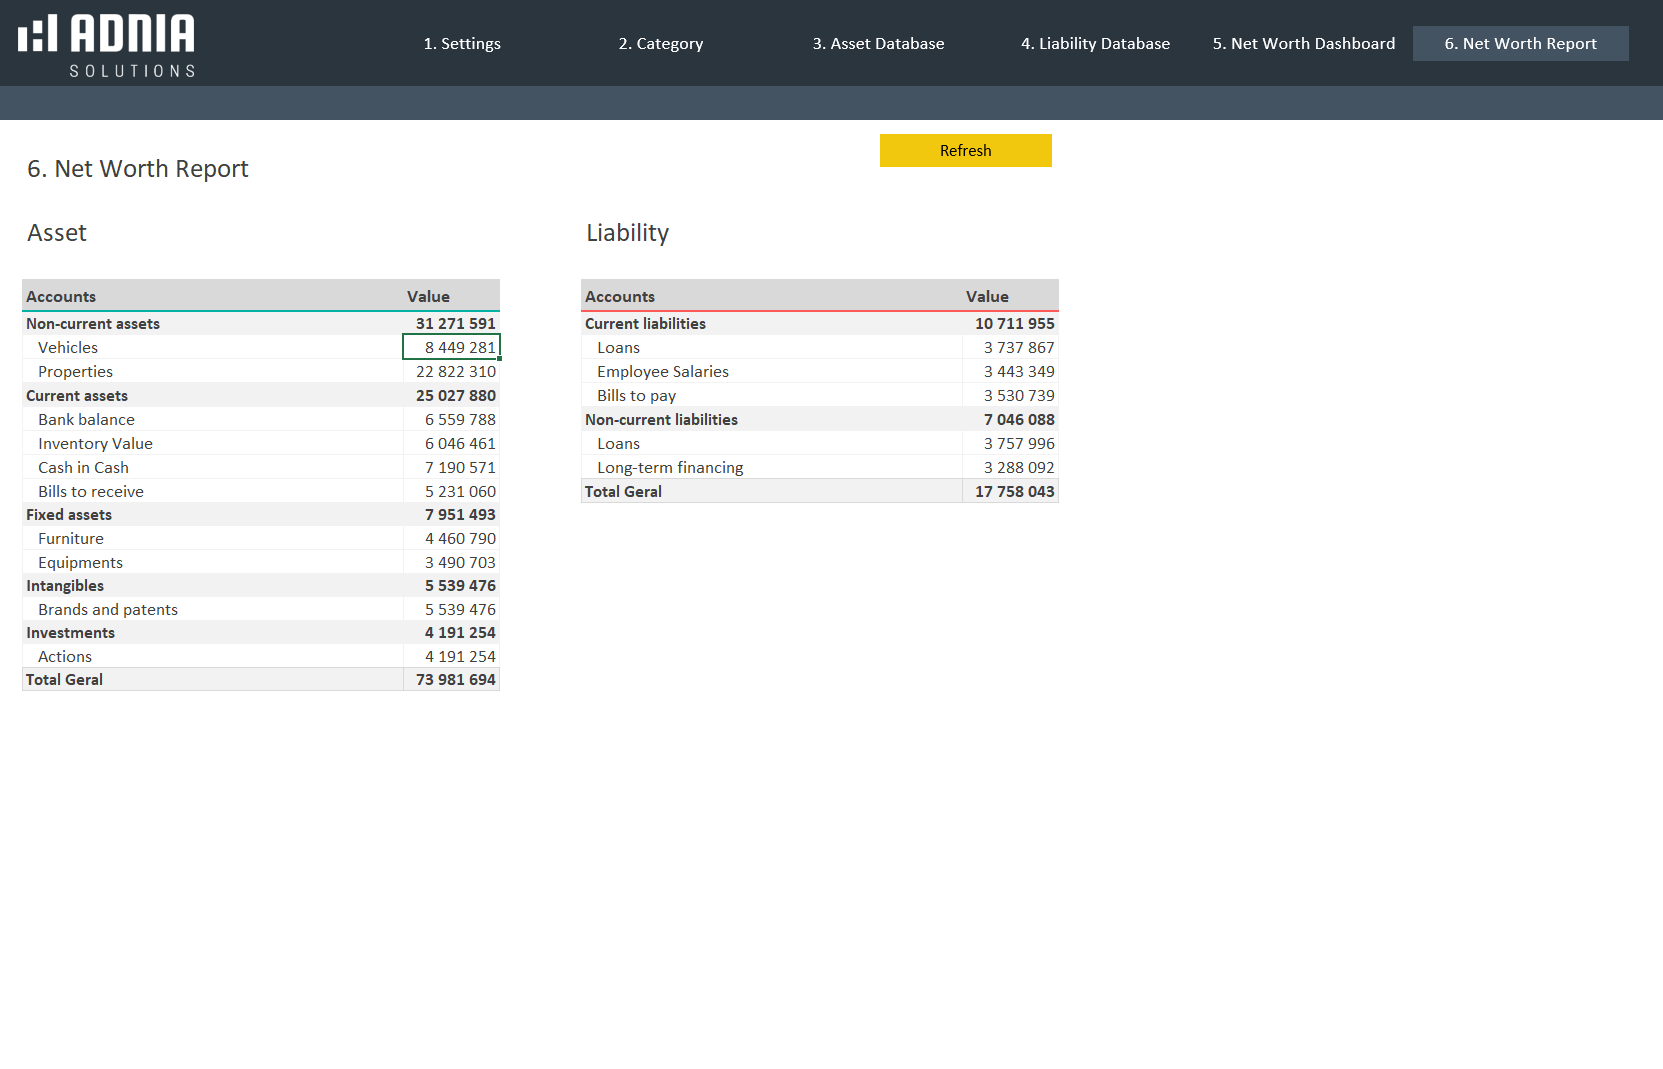The height and width of the screenshot is (1069, 1663).
Task: Click the Non-current assets group row
Action: (x=93, y=324)
